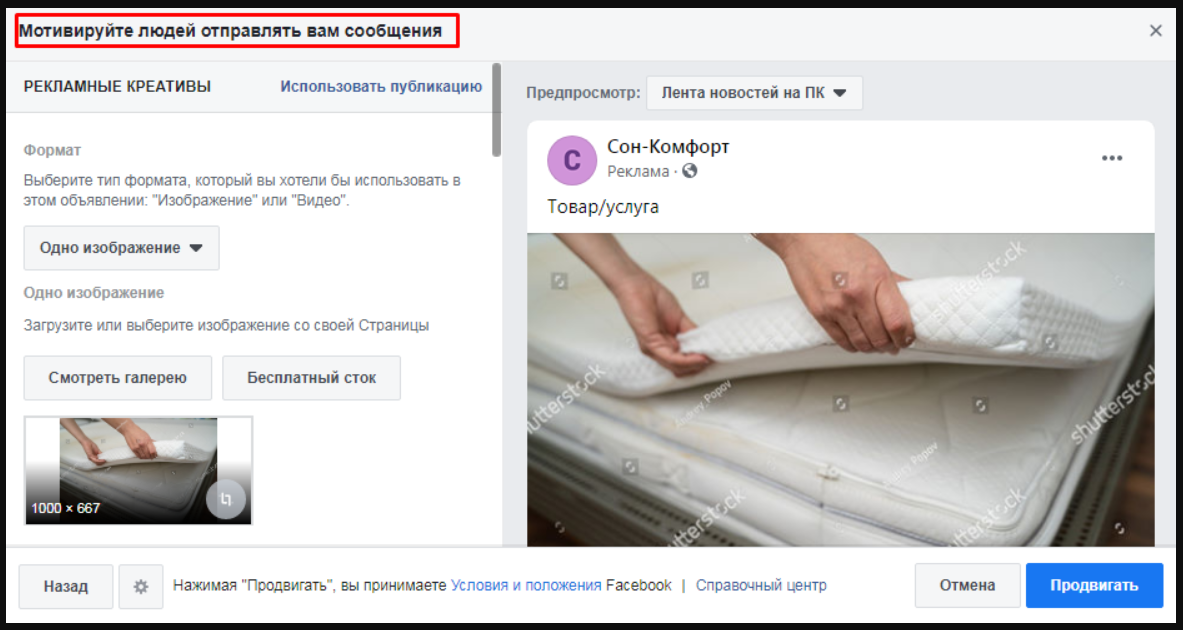Open the gear settings icon near Назад

140,586
